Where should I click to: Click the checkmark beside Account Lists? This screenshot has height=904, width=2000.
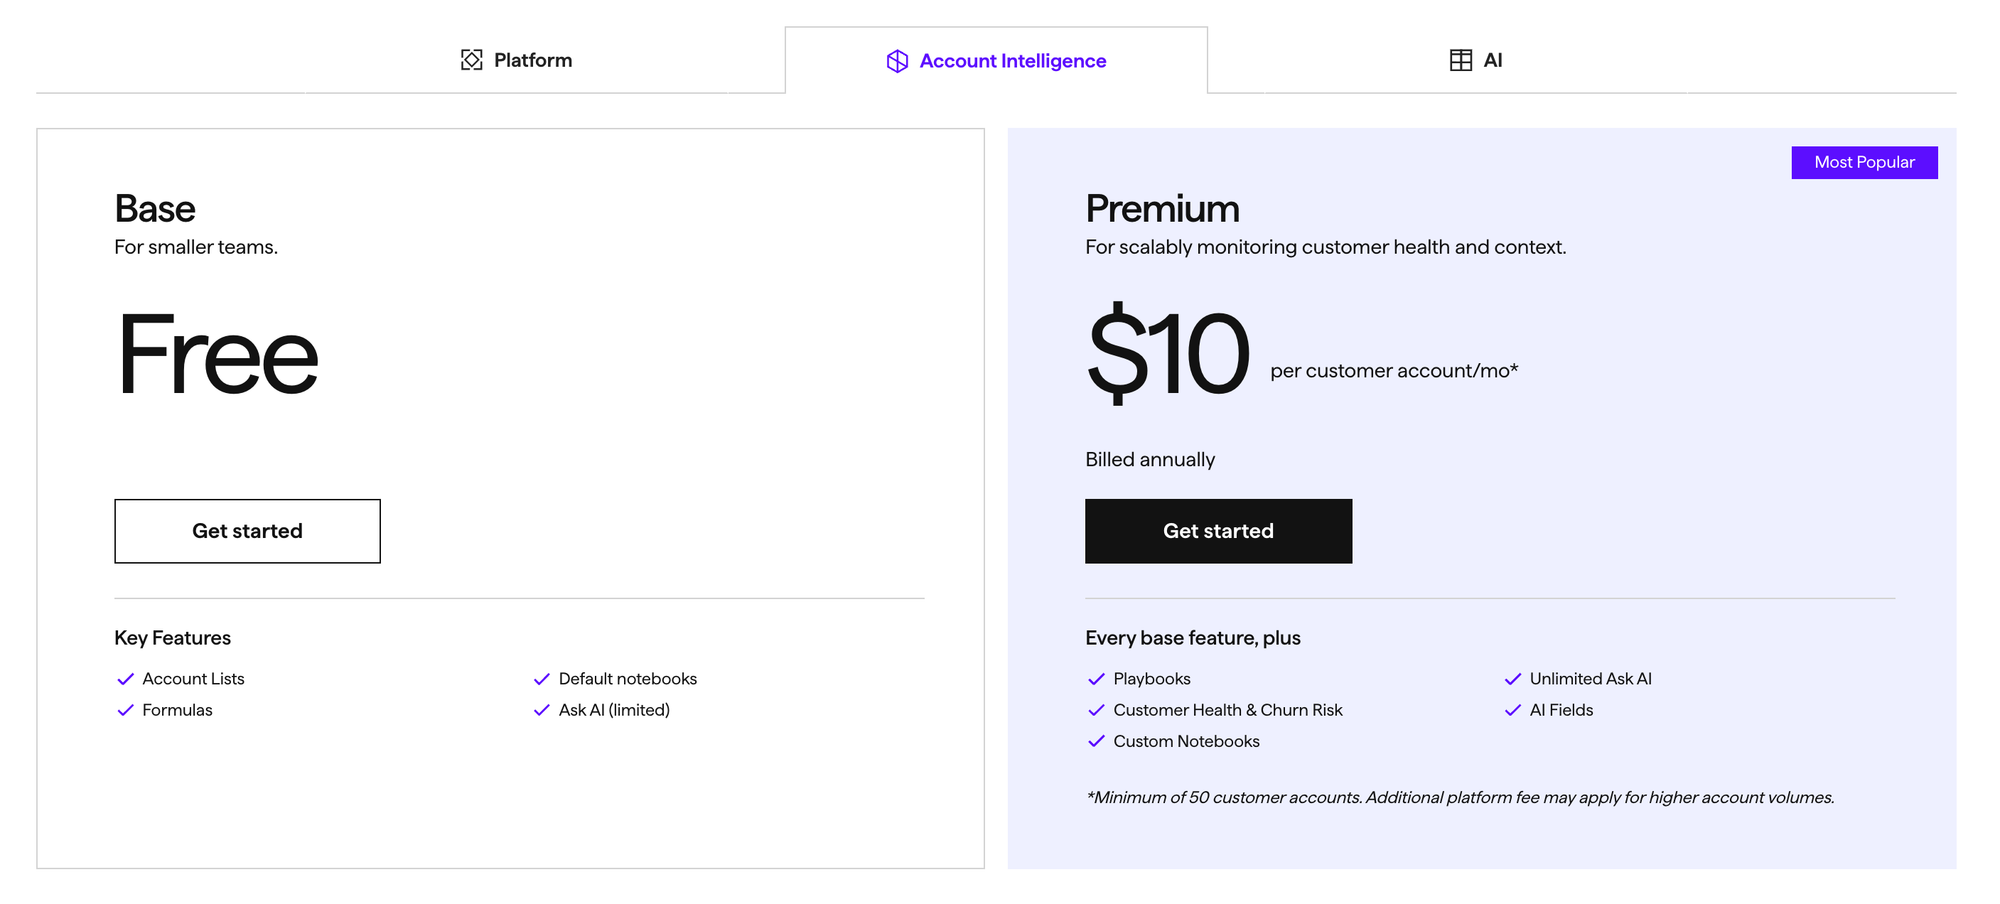tap(125, 679)
